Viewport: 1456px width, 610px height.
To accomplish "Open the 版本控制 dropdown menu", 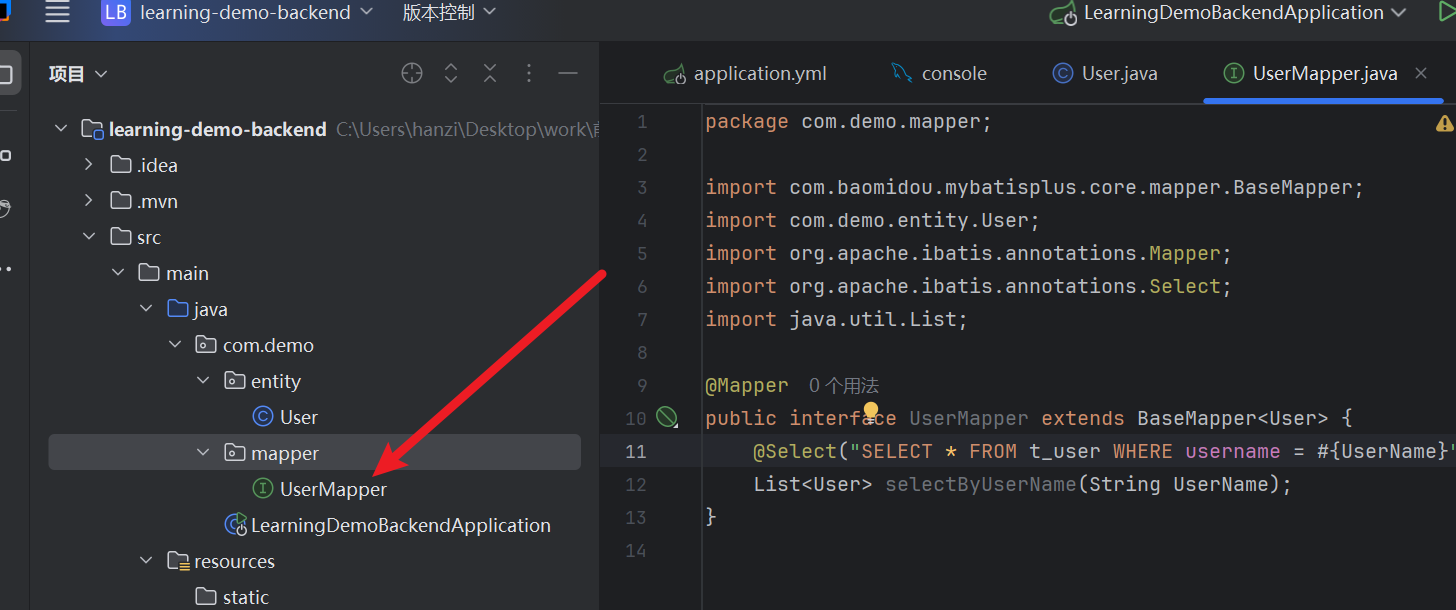I will [449, 13].
